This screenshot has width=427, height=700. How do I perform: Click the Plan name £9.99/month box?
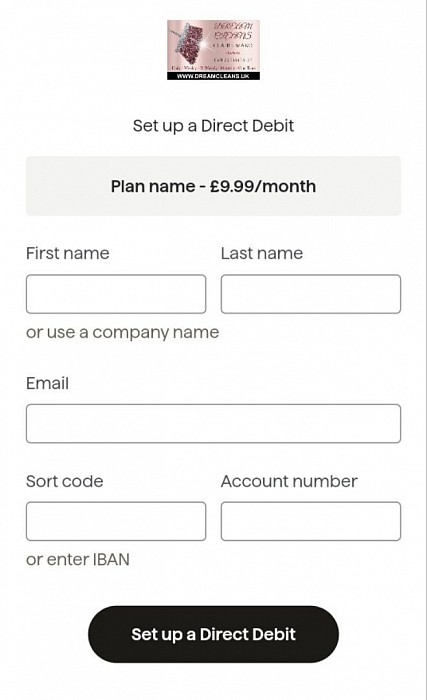214,186
